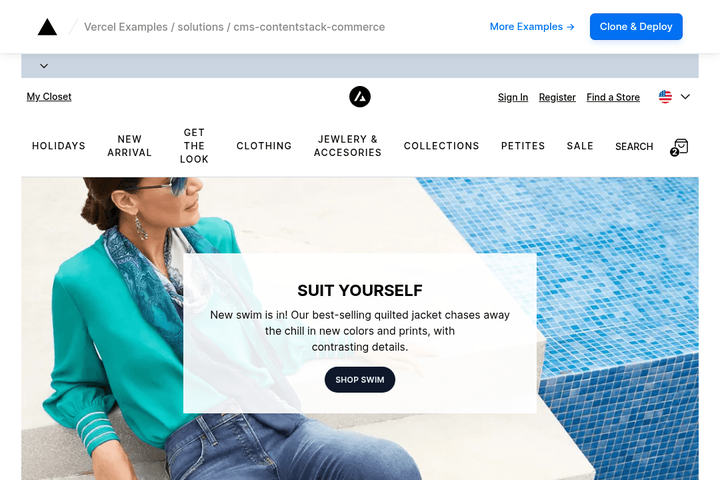Screen dimensions: 720x480
Task: Open the JEWLERY & ACCESORIES menu
Action: coord(348,146)
